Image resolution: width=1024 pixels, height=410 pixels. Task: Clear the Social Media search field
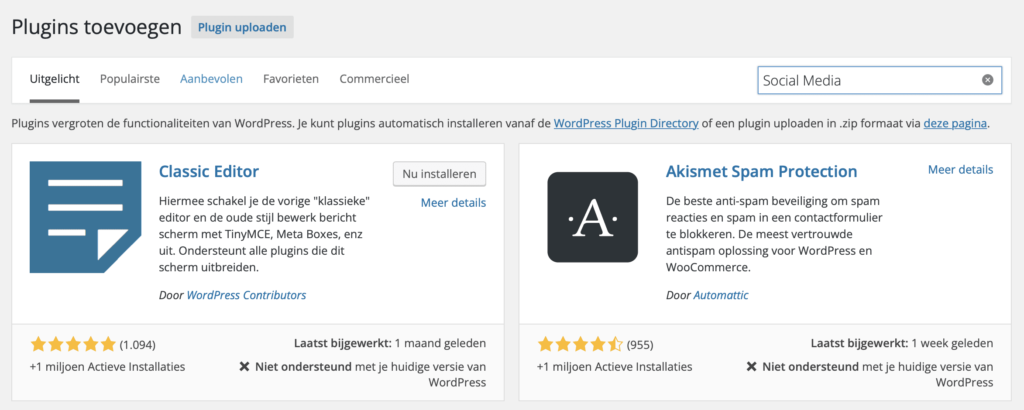987,80
